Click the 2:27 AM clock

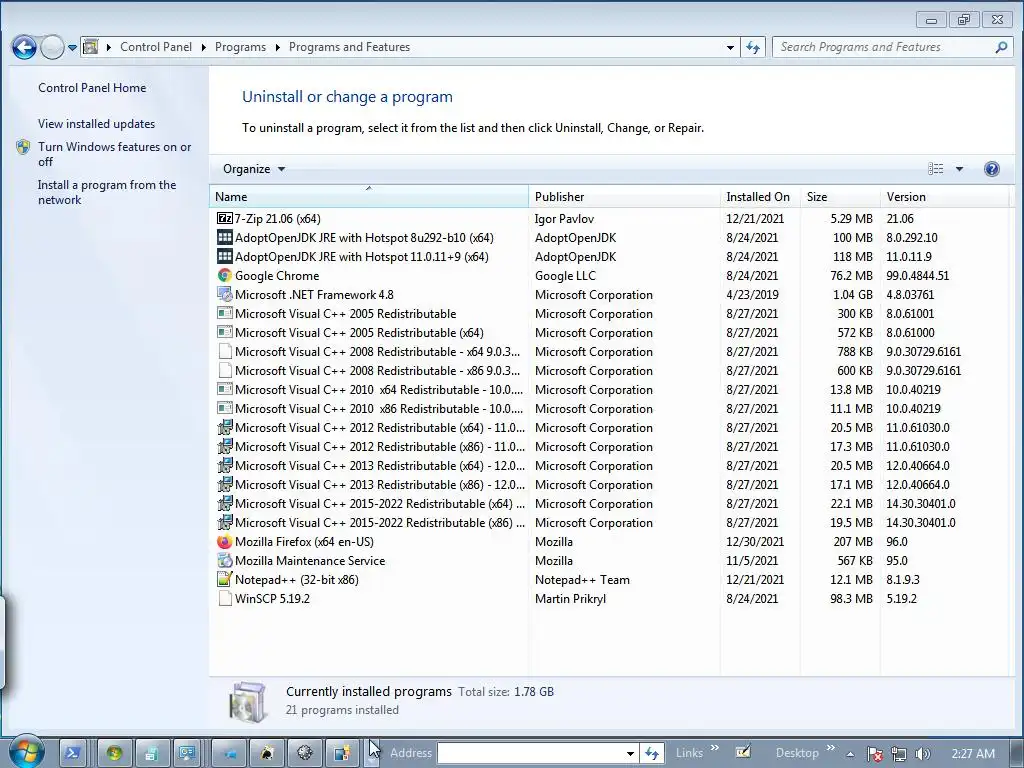pos(973,754)
